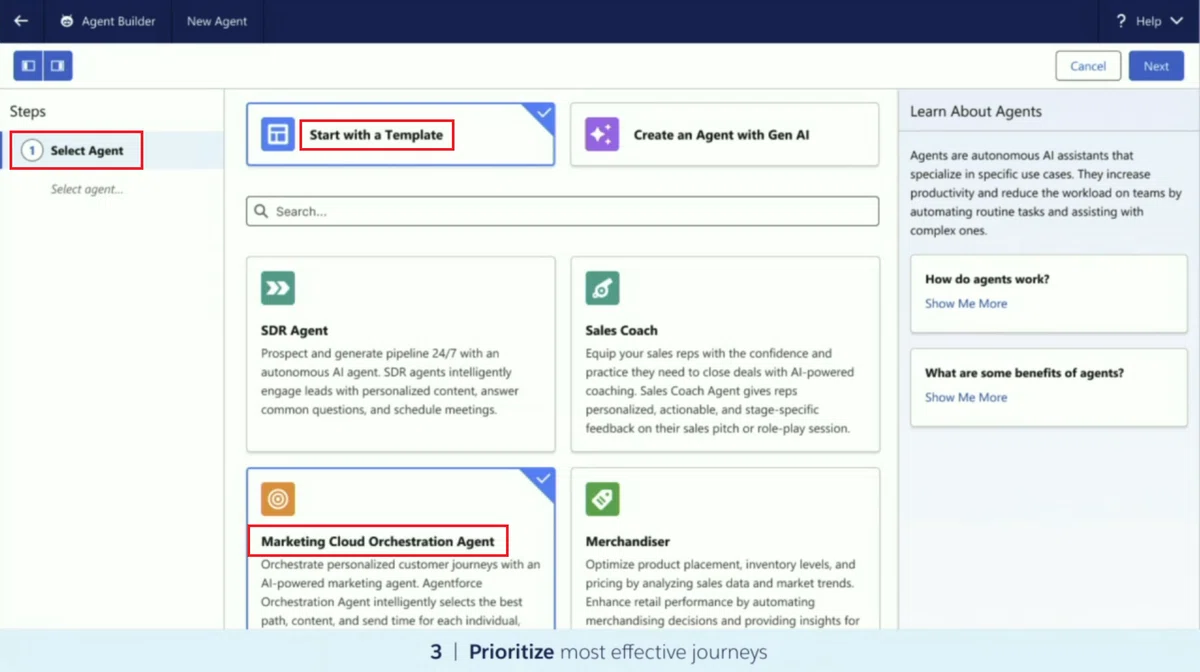The width and height of the screenshot is (1200, 672).
Task: Click the Sales Coach description text
Action: pyautogui.click(x=718, y=391)
